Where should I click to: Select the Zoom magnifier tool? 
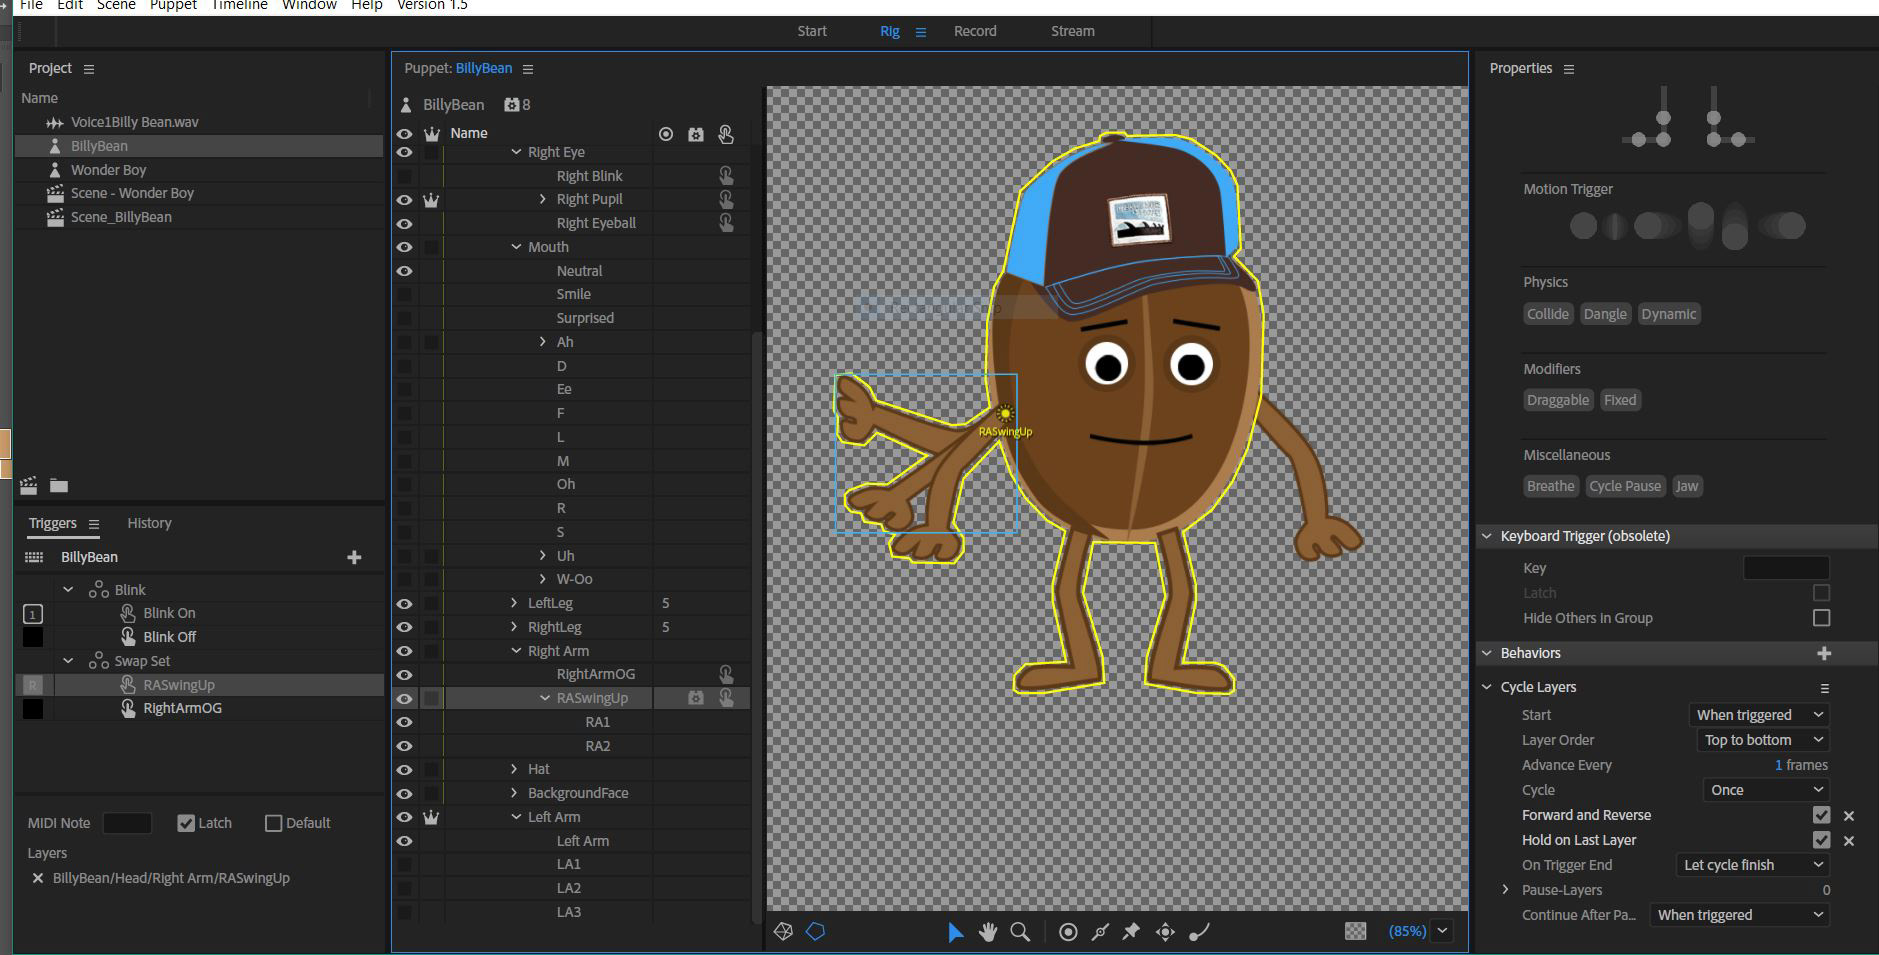(x=1020, y=932)
